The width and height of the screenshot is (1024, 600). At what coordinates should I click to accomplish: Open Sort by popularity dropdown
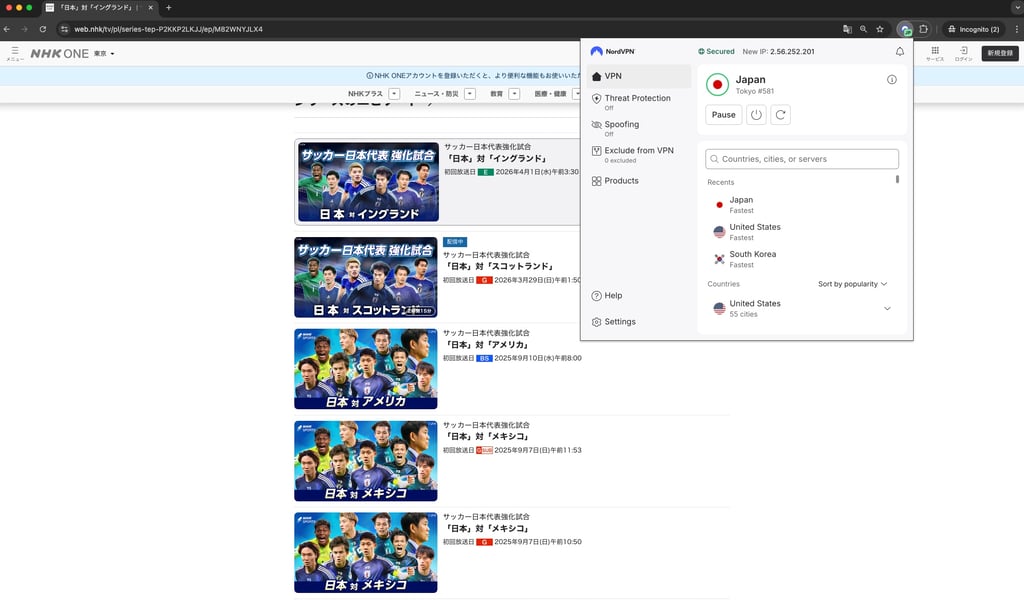(x=852, y=284)
